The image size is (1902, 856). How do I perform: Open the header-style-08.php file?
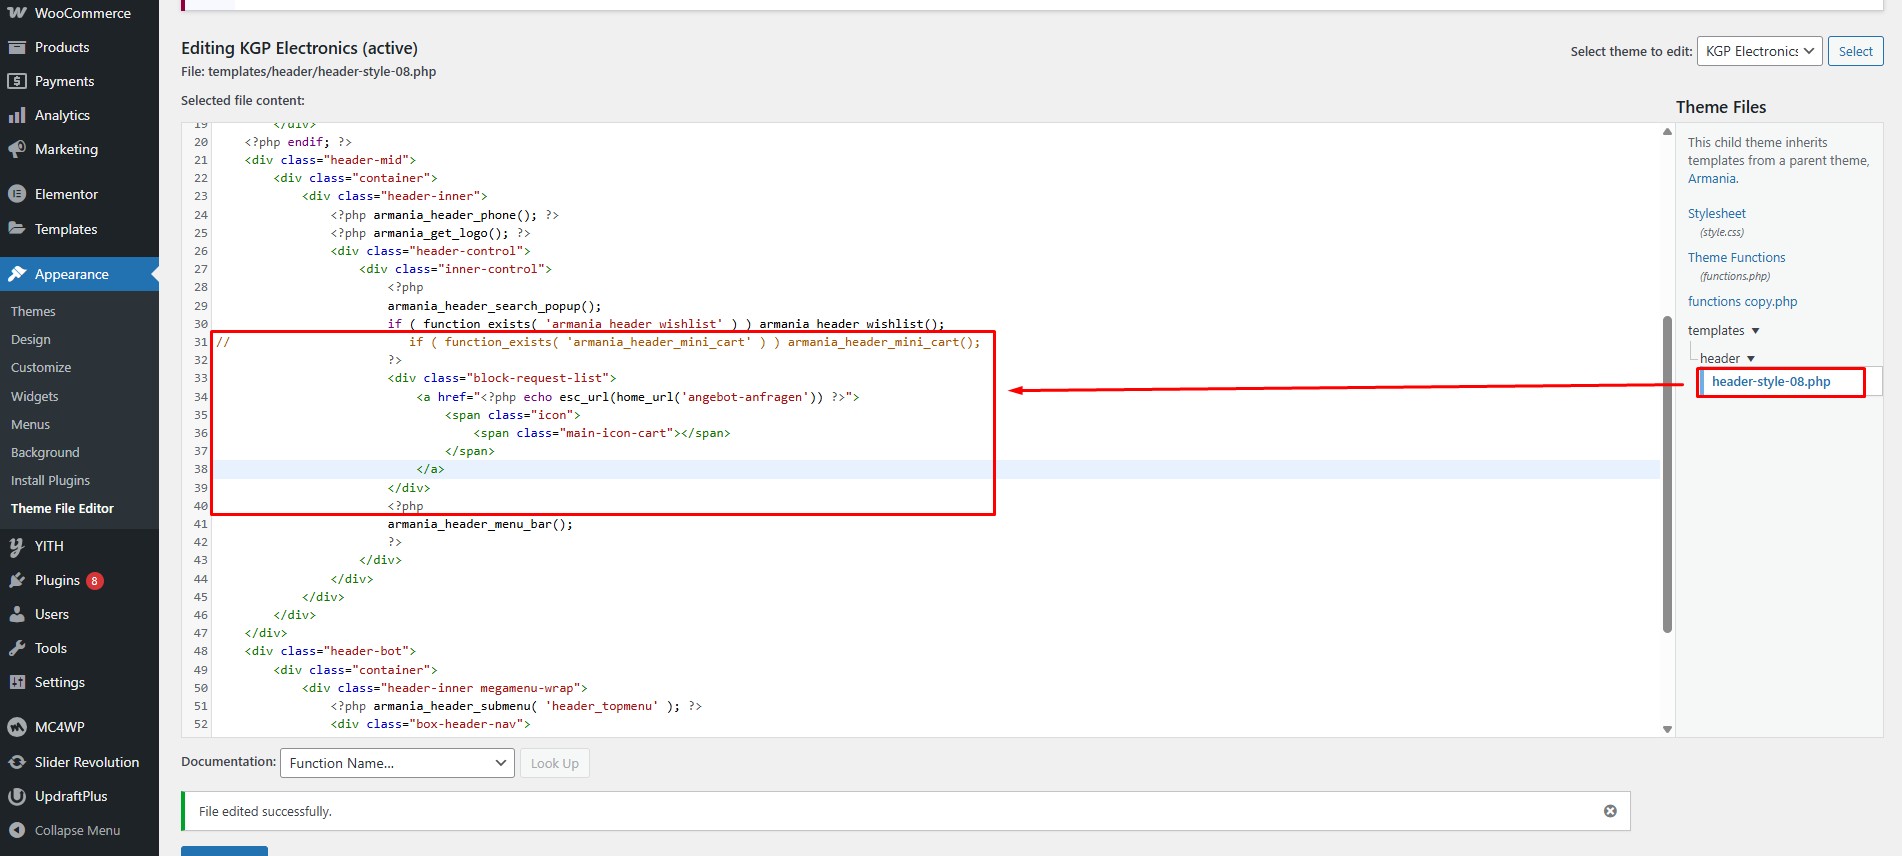point(1771,382)
